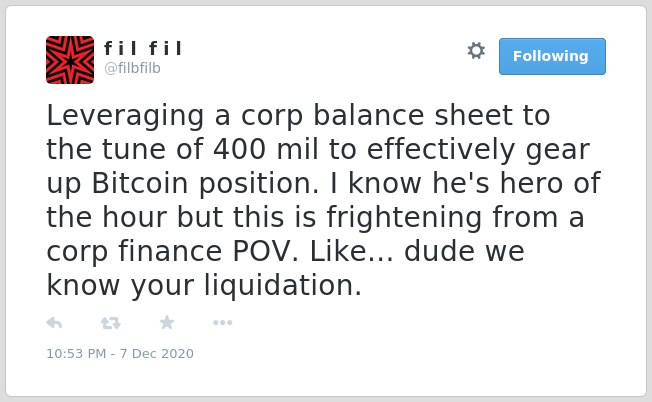This screenshot has height=402, width=652.
Task: Retweet this post using the retweet icon
Action: [111, 323]
